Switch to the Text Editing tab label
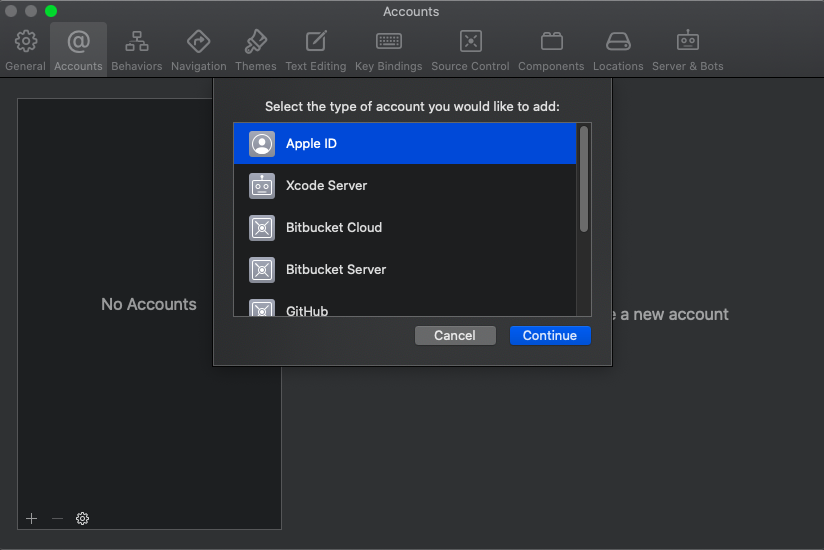The width and height of the screenshot is (824, 550). click(316, 66)
